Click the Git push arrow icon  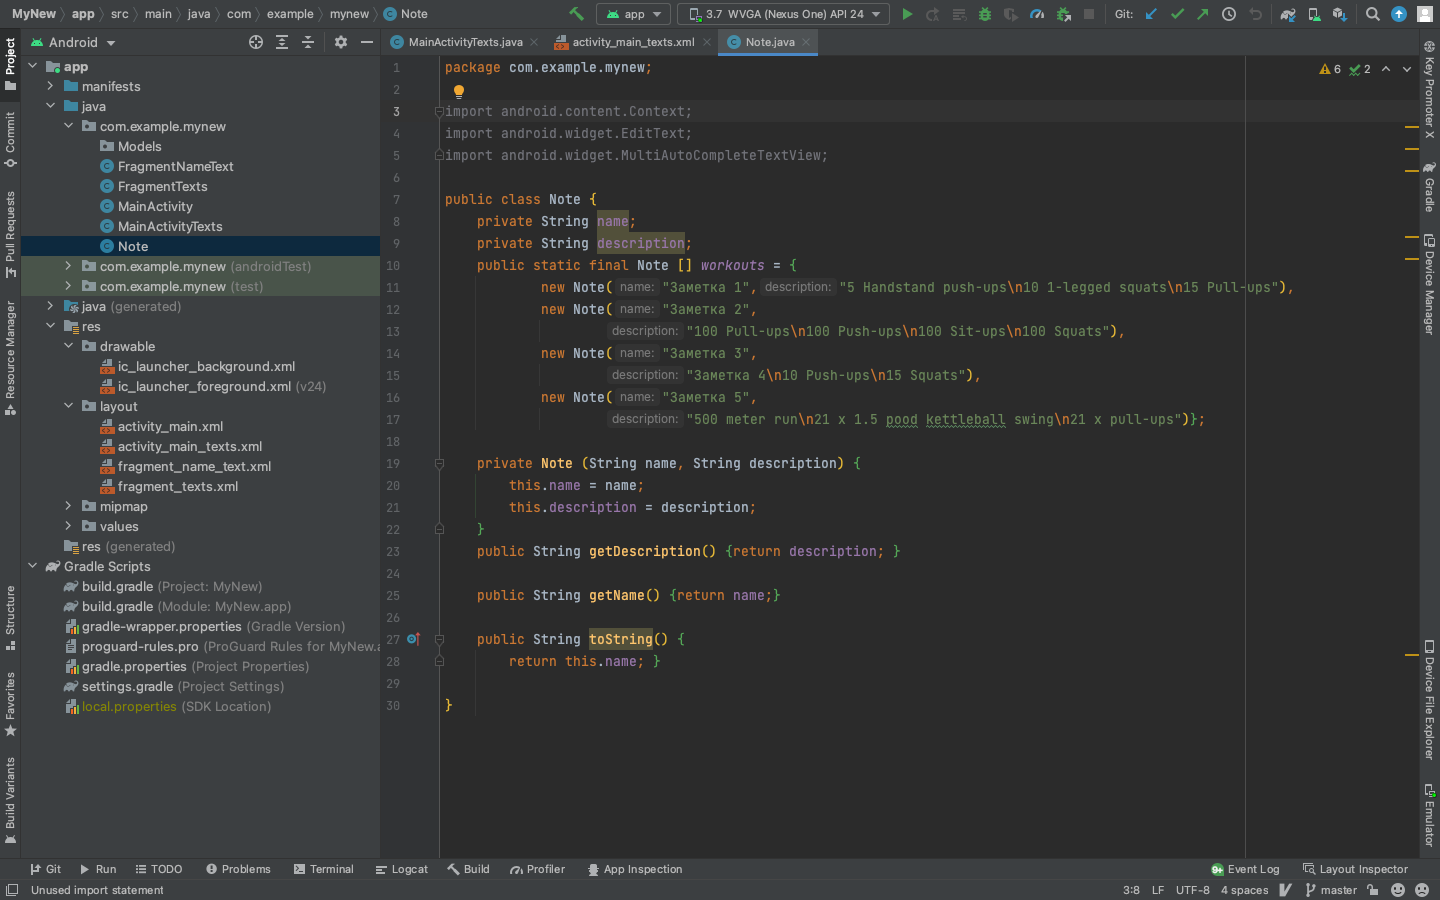(x=1203, y=14)
